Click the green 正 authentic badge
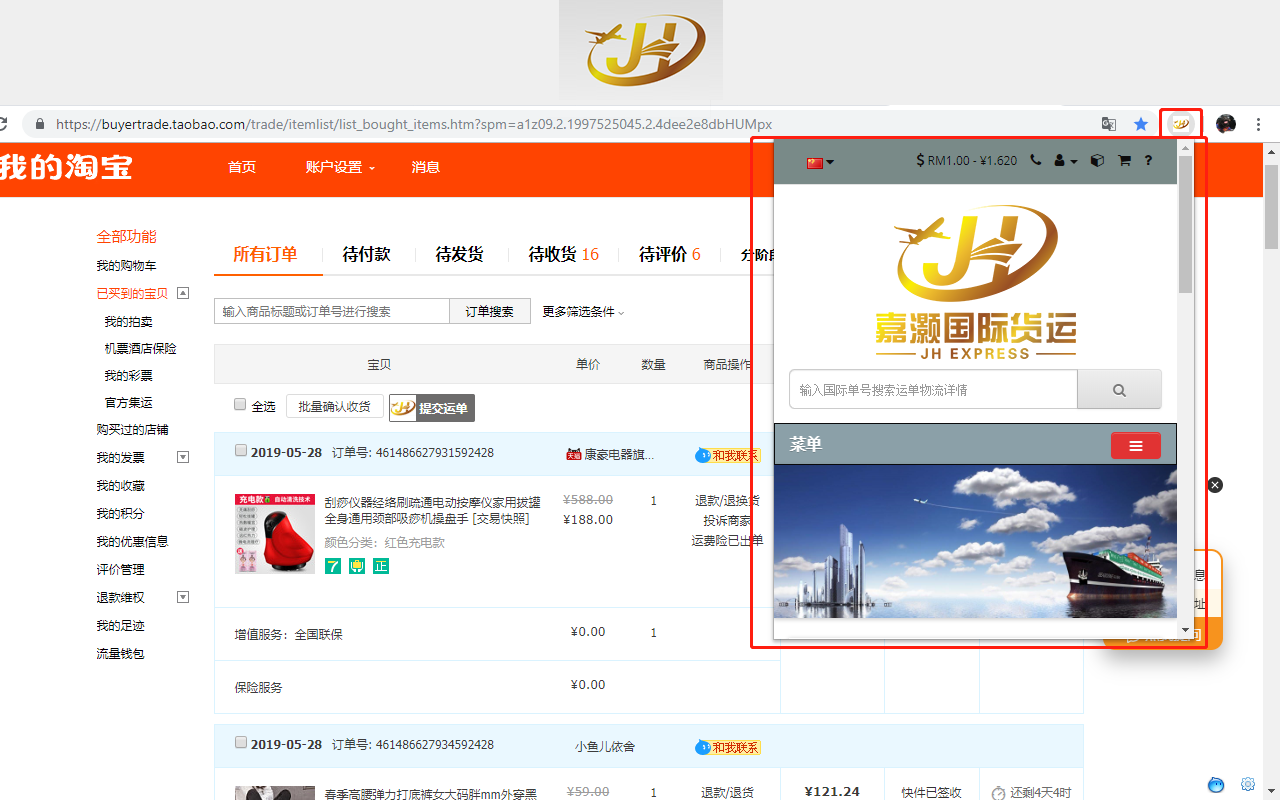This screenshot has height=800, width=1280. click(381, 566)
